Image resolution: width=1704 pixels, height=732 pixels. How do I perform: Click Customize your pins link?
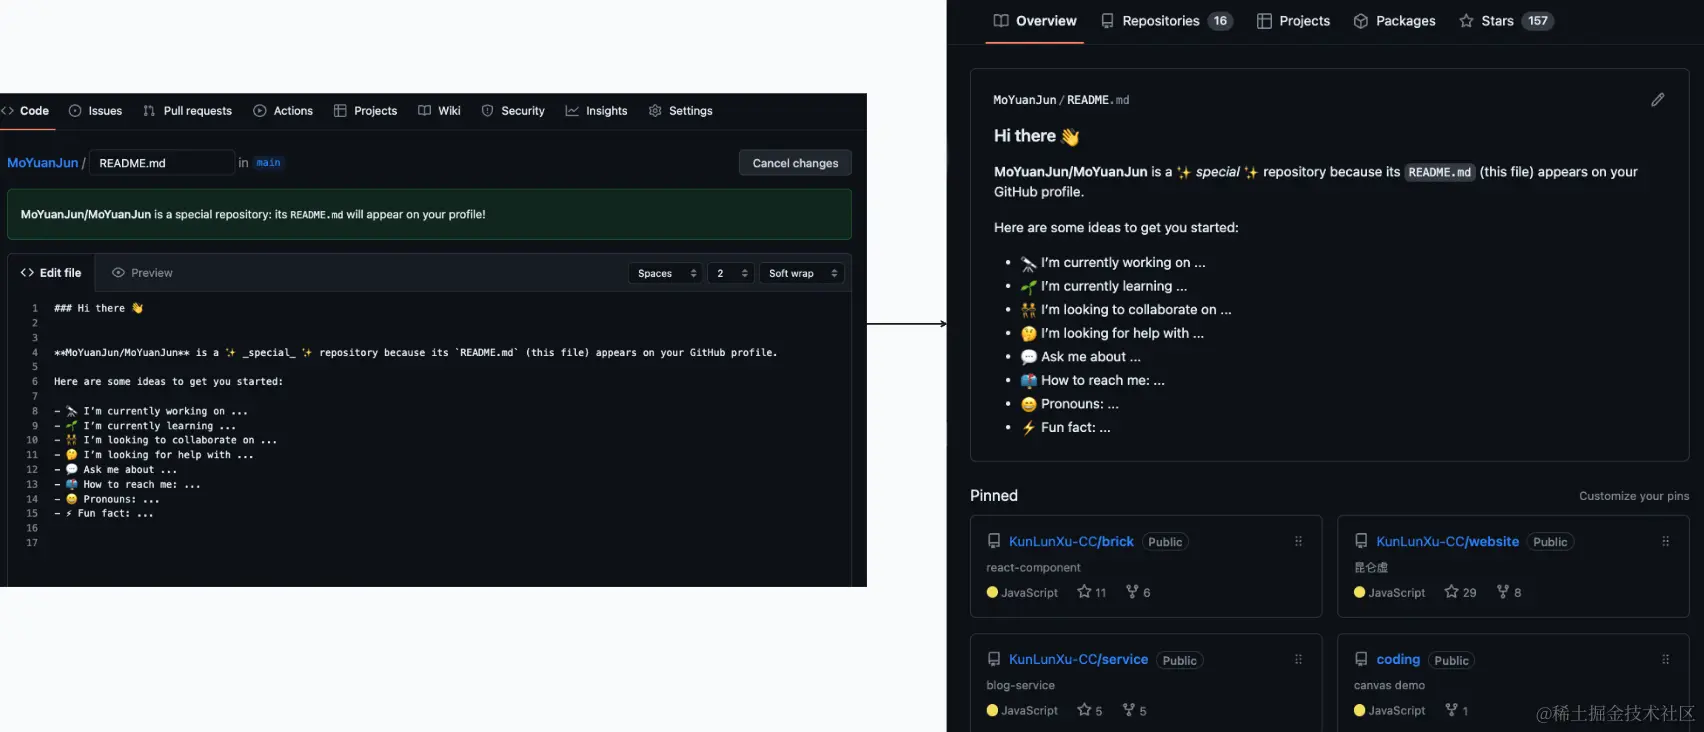(x=1634, y=496)
